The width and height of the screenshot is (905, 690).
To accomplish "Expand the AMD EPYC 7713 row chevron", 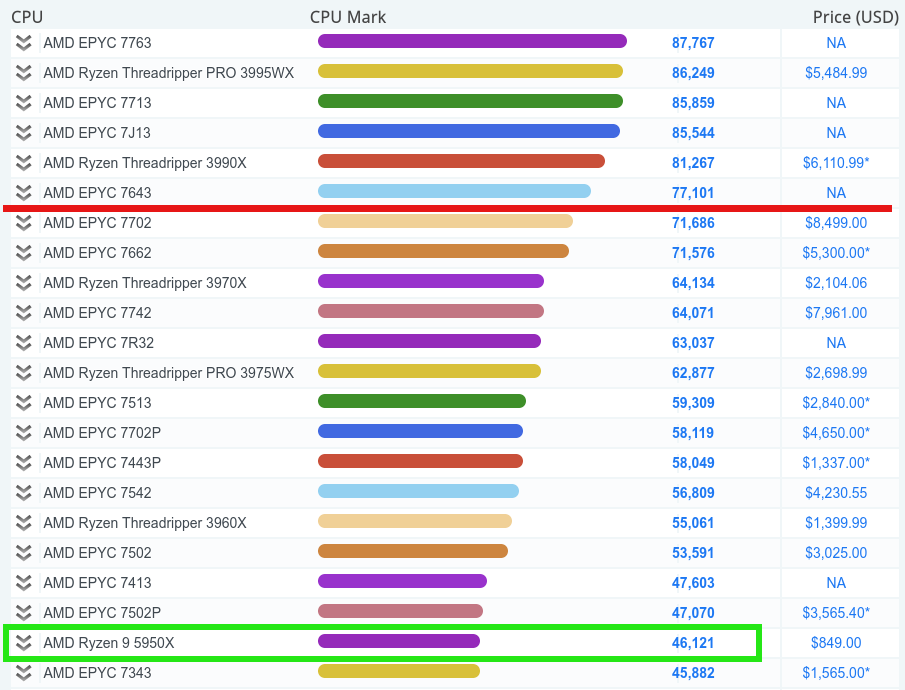I will [24, 103].
